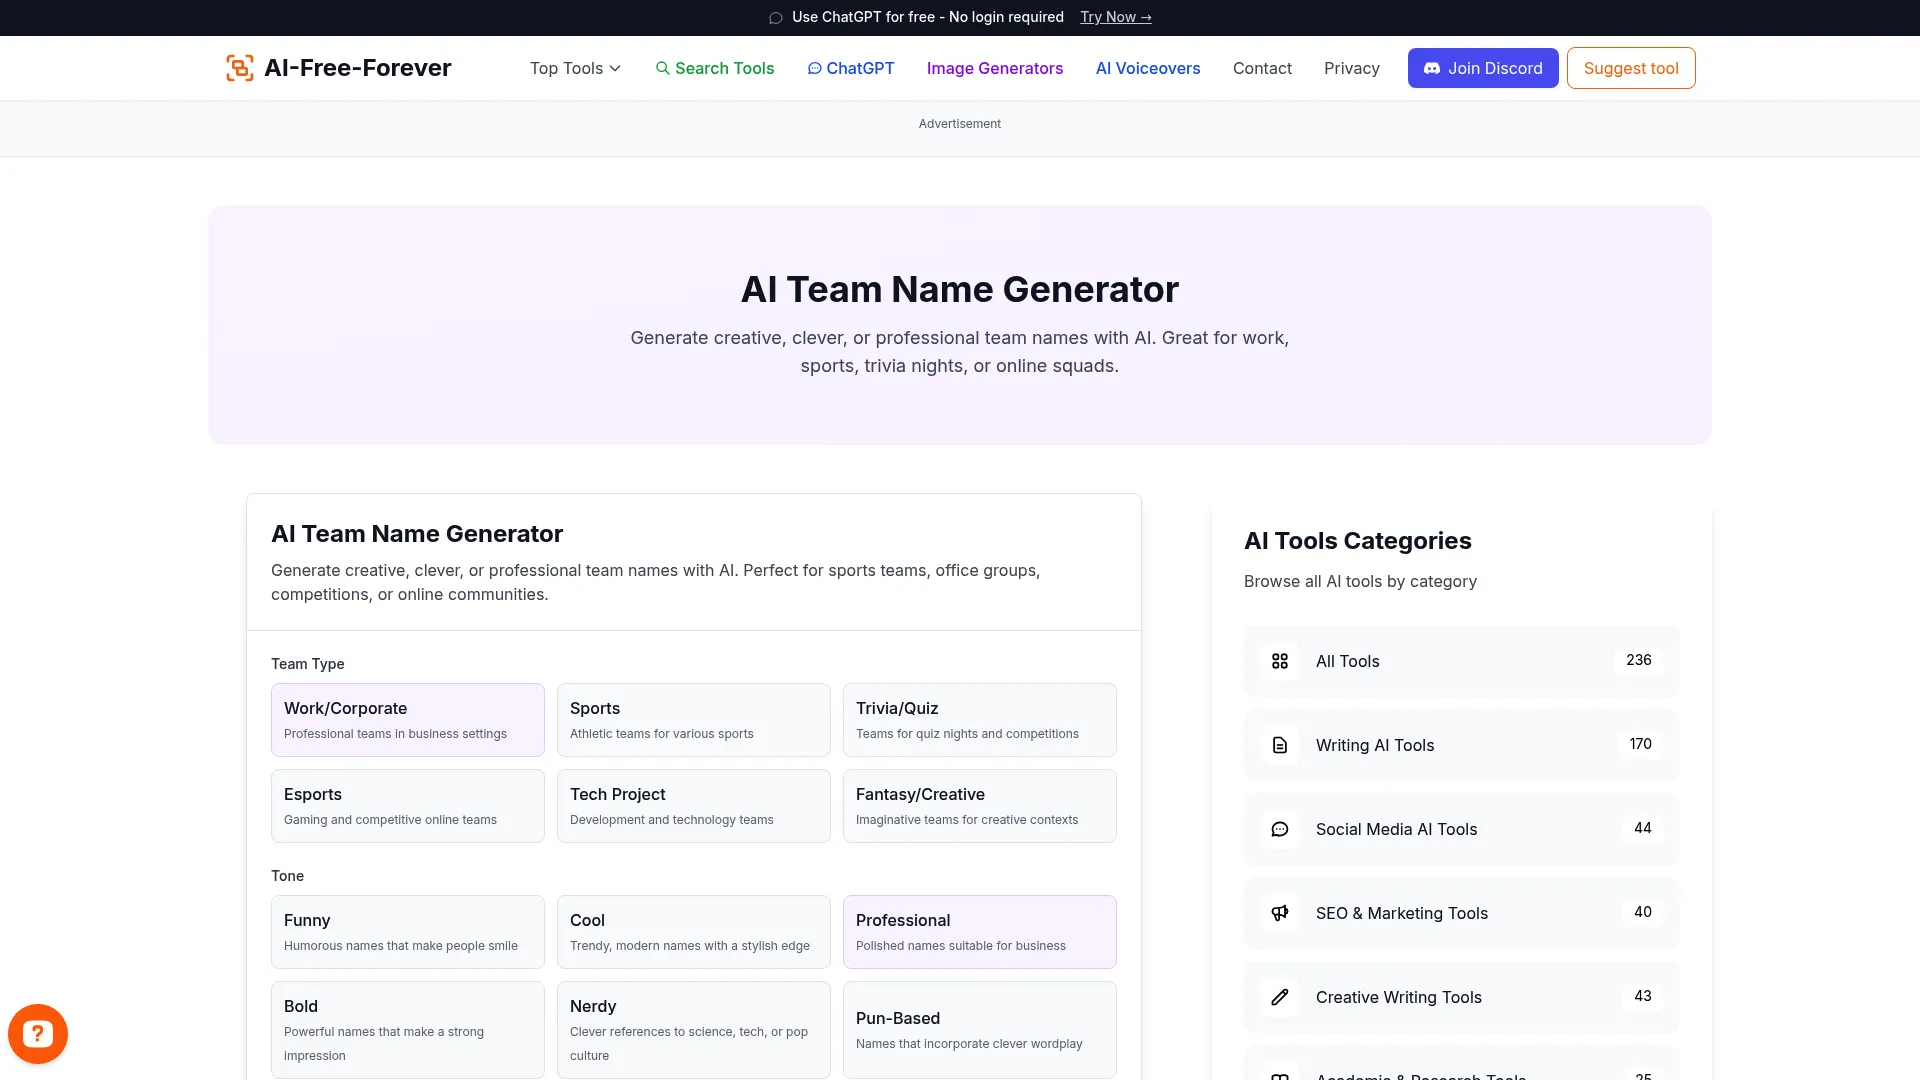Screen dimensions: 1920x1080
Task: Click the document icon next to Writing AI Tools
Action: 1279,745
